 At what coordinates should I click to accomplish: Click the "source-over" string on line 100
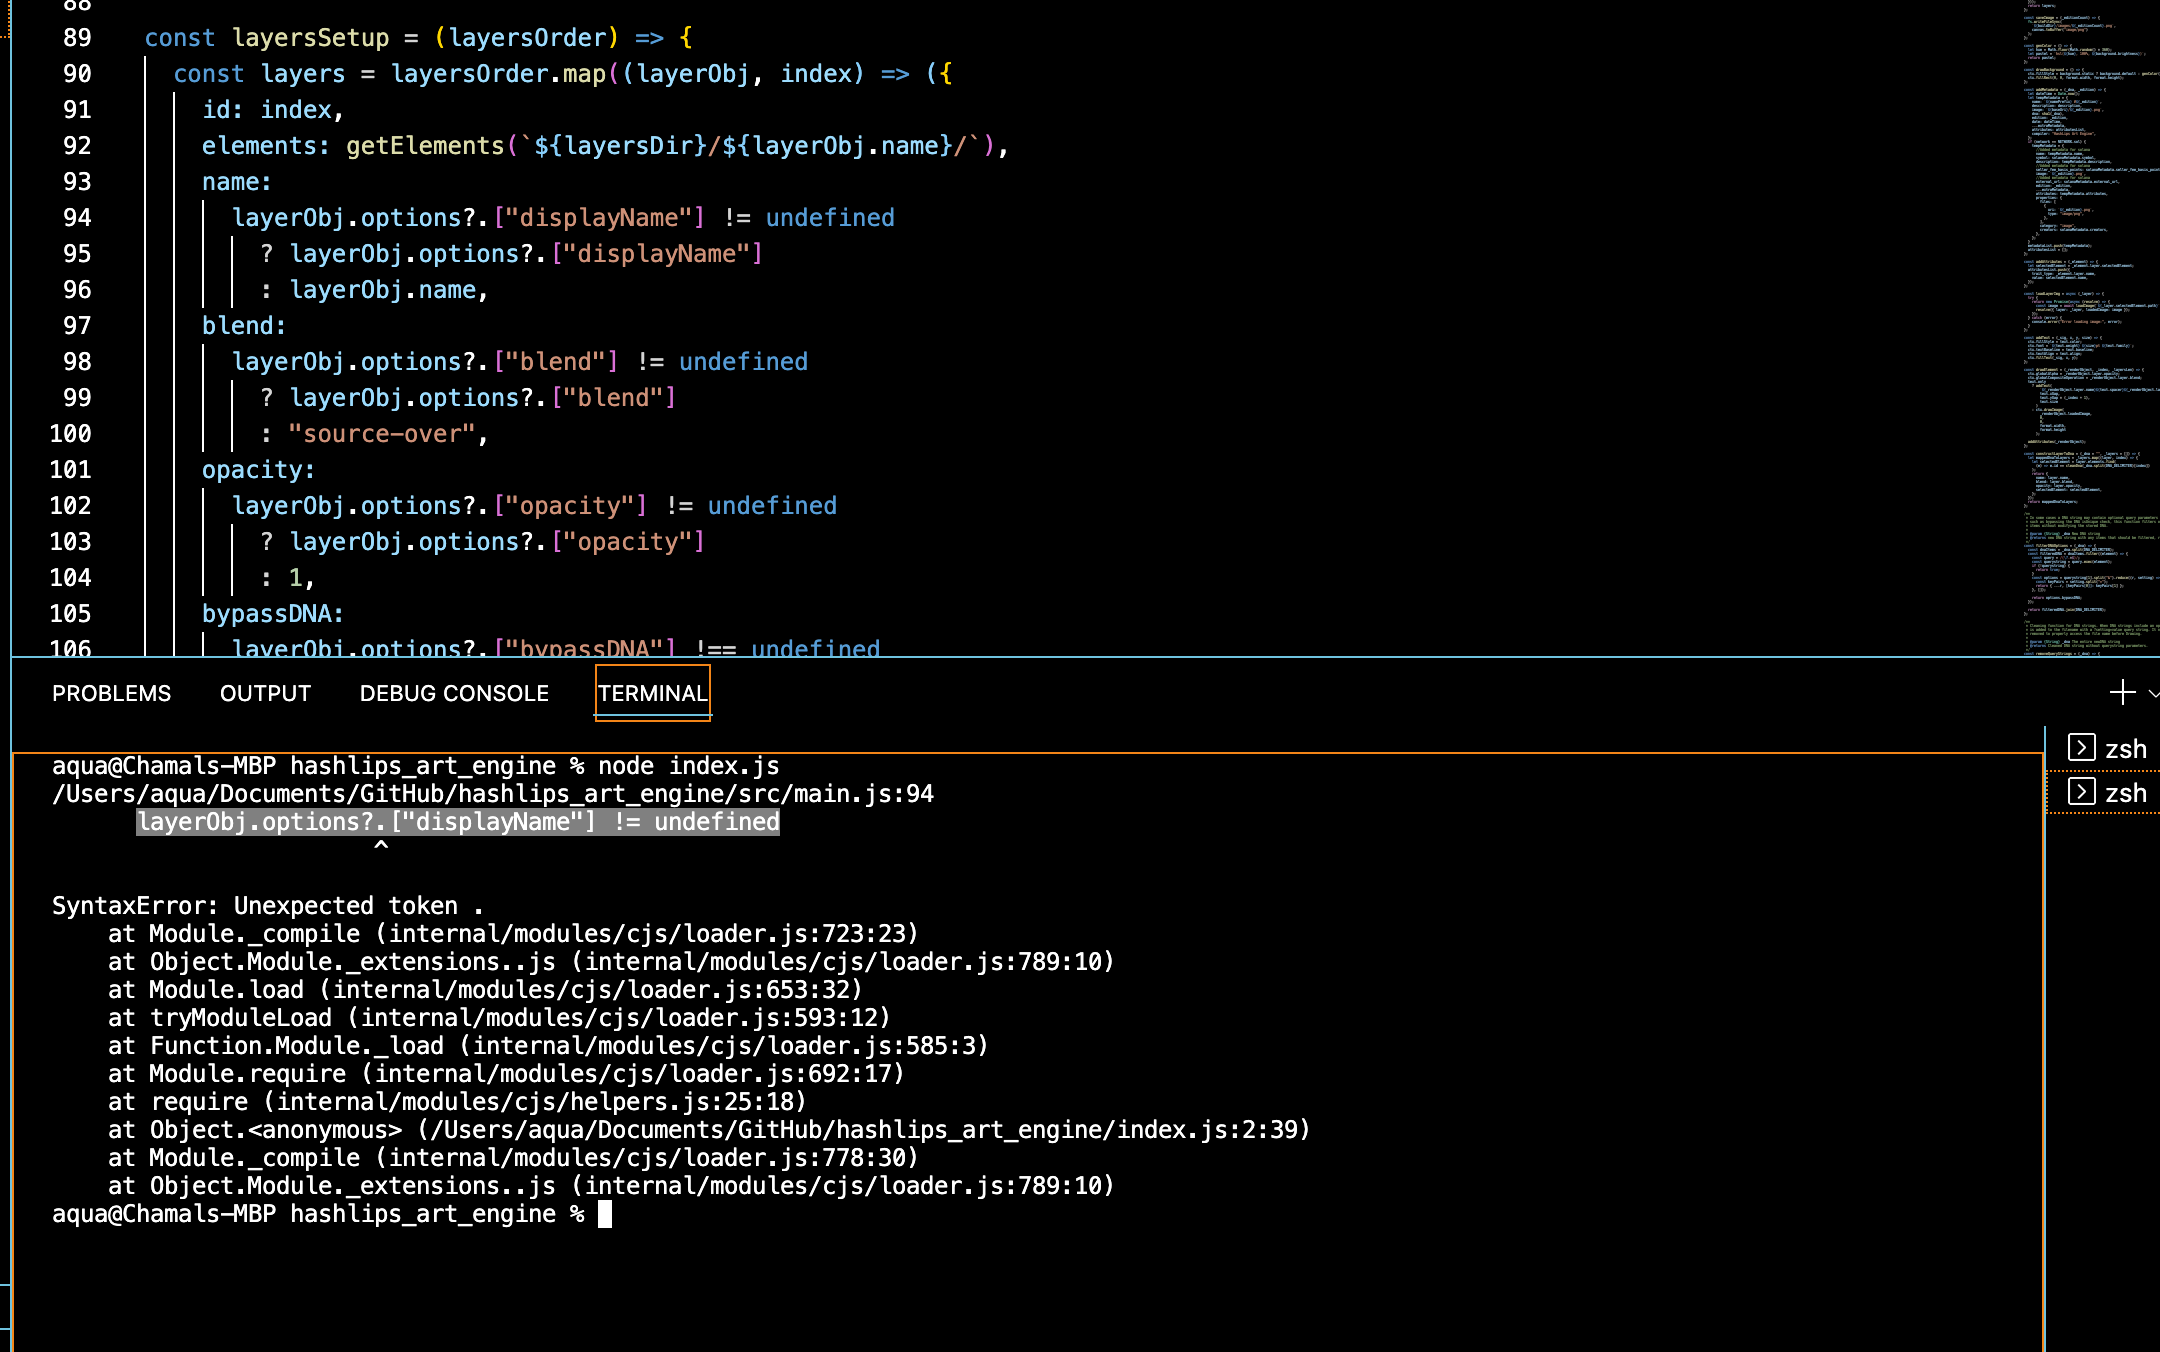381,434
